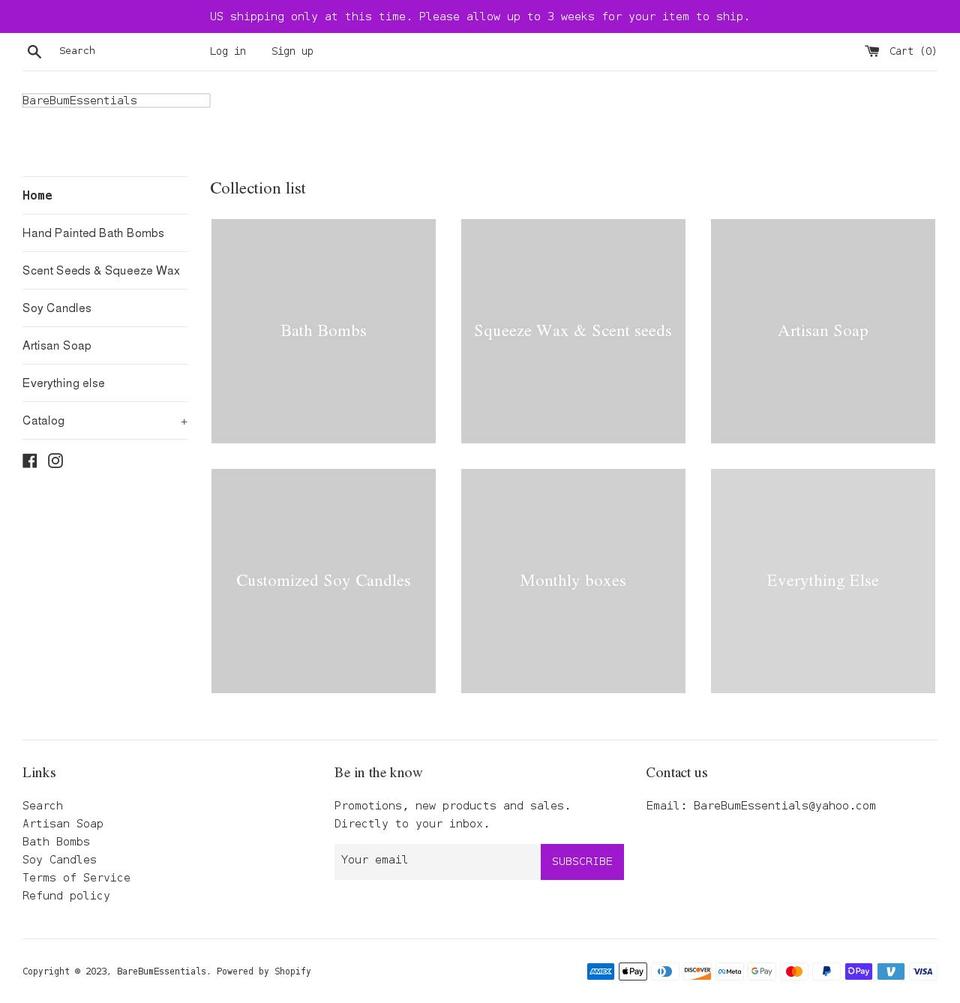The image size is (960, 1003).
Task: Go to Home in sidebar menu
Action: (37, 196)
